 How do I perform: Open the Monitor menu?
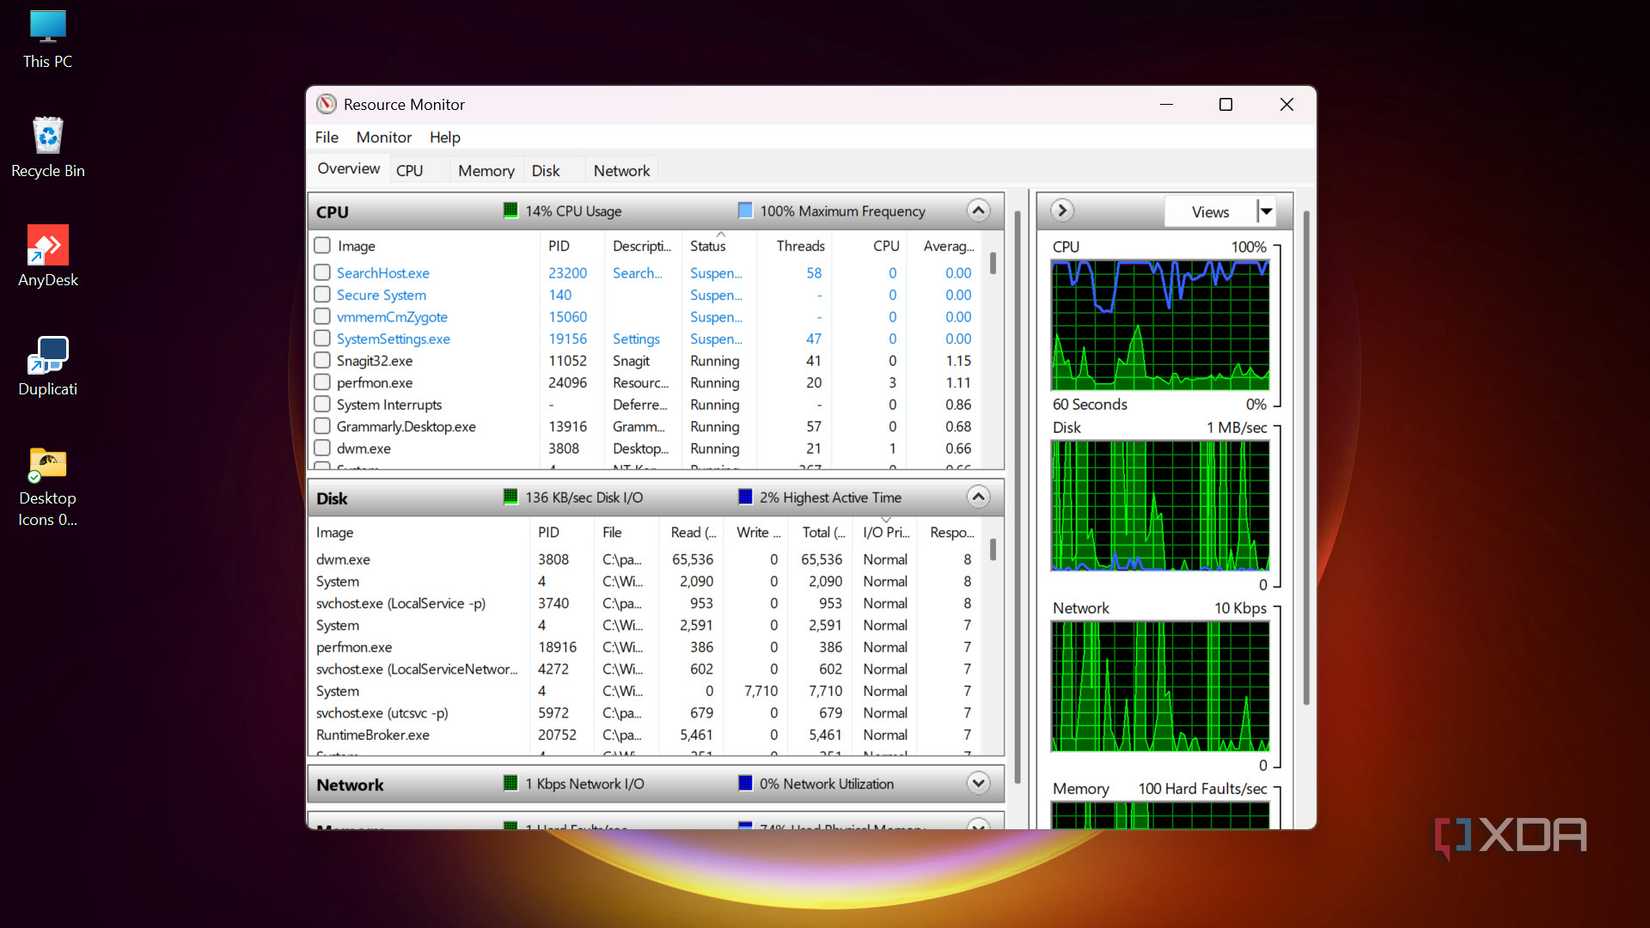383,137
